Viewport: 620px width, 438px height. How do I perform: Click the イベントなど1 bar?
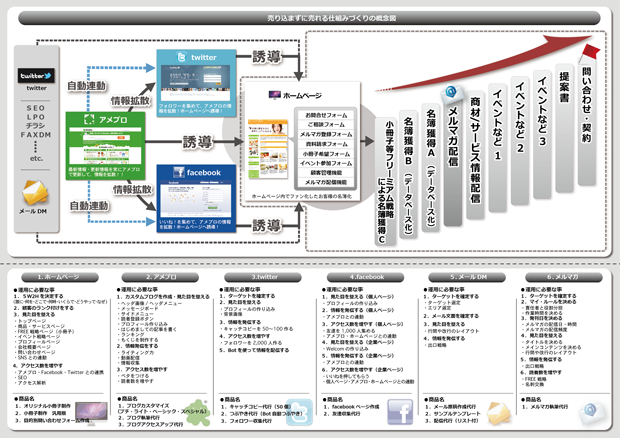tap(497, 147)
